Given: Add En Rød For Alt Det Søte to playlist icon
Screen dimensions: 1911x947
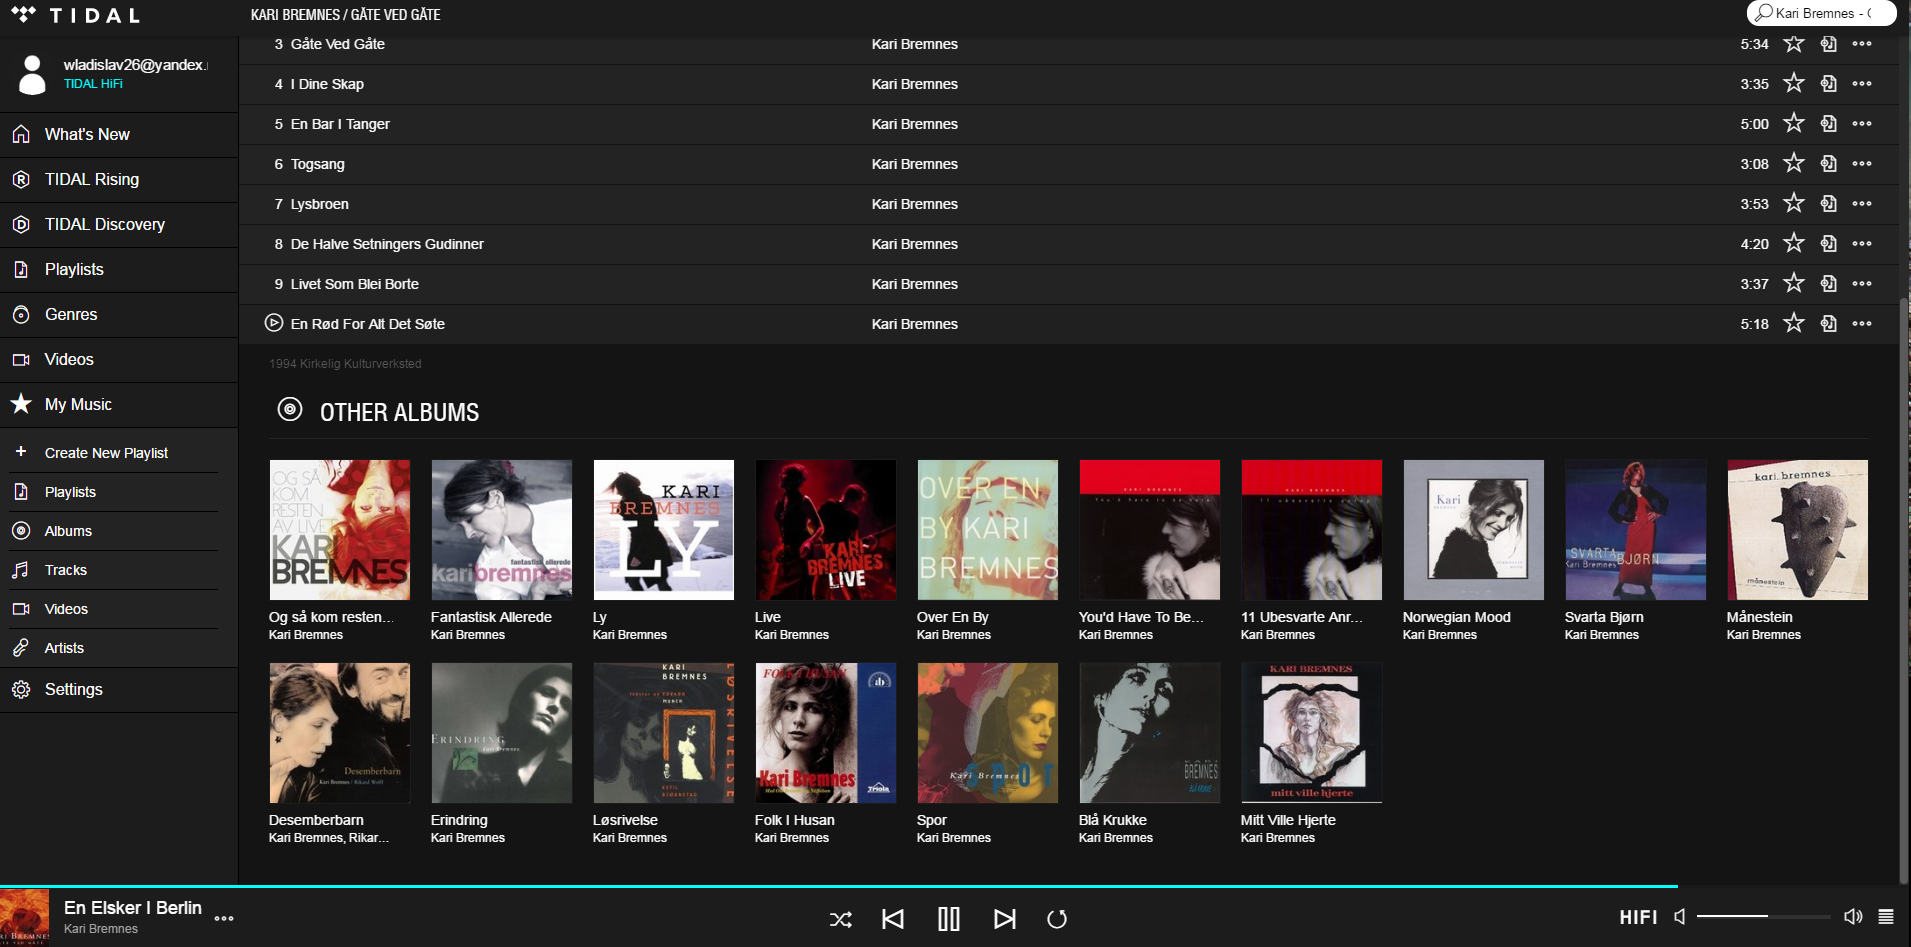Looking at the screenshot, I should (1828, 324).
